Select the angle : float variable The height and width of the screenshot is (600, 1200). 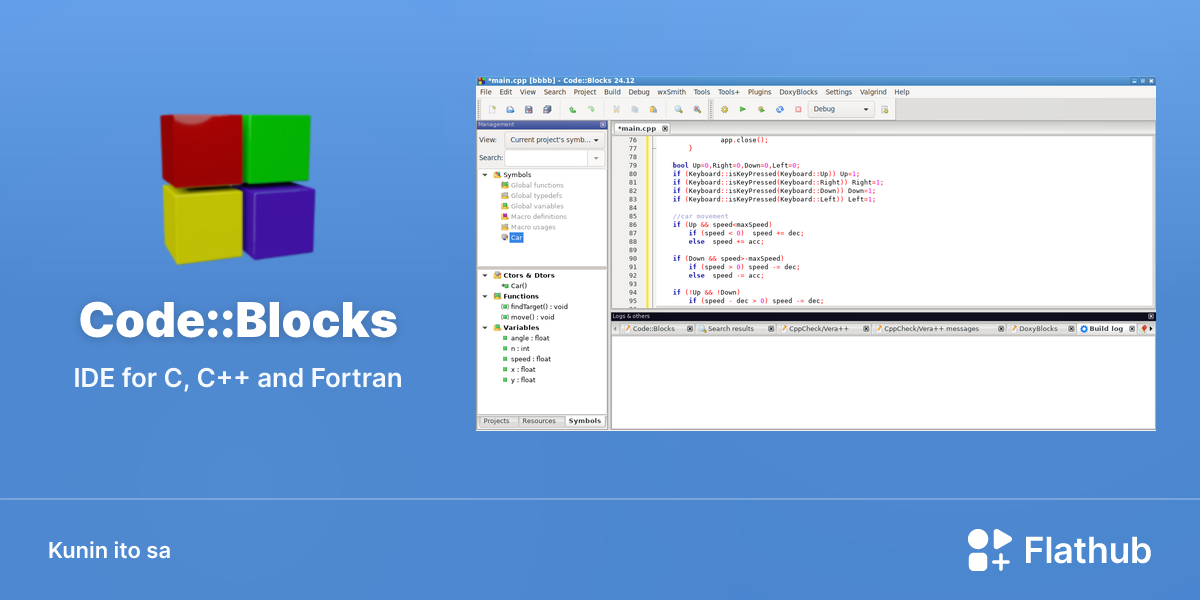(530, 338)
